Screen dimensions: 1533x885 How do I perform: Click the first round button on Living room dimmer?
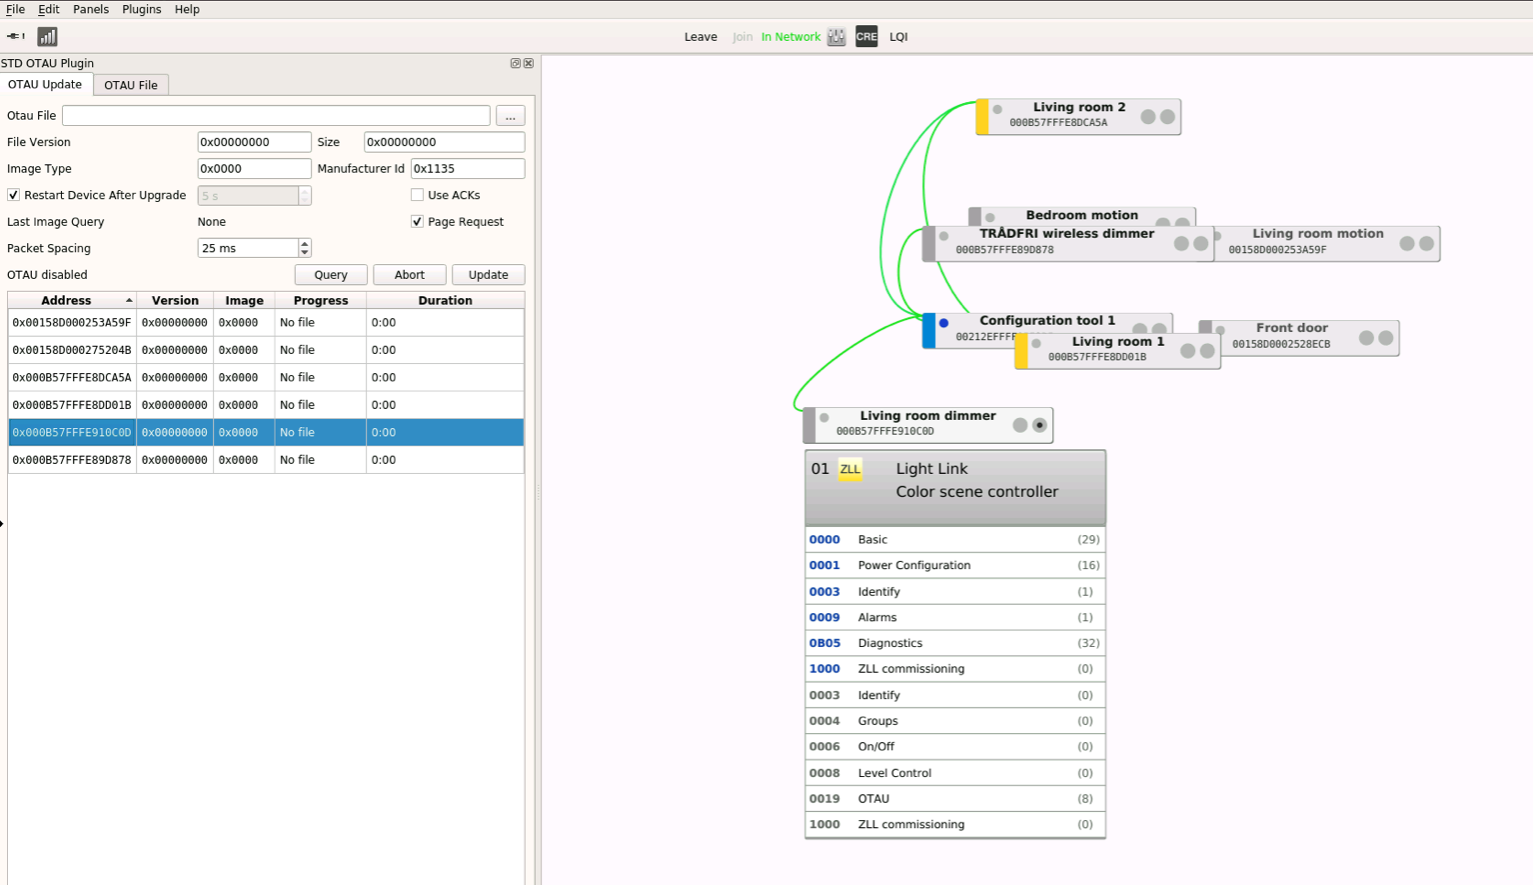(1020, 425)
